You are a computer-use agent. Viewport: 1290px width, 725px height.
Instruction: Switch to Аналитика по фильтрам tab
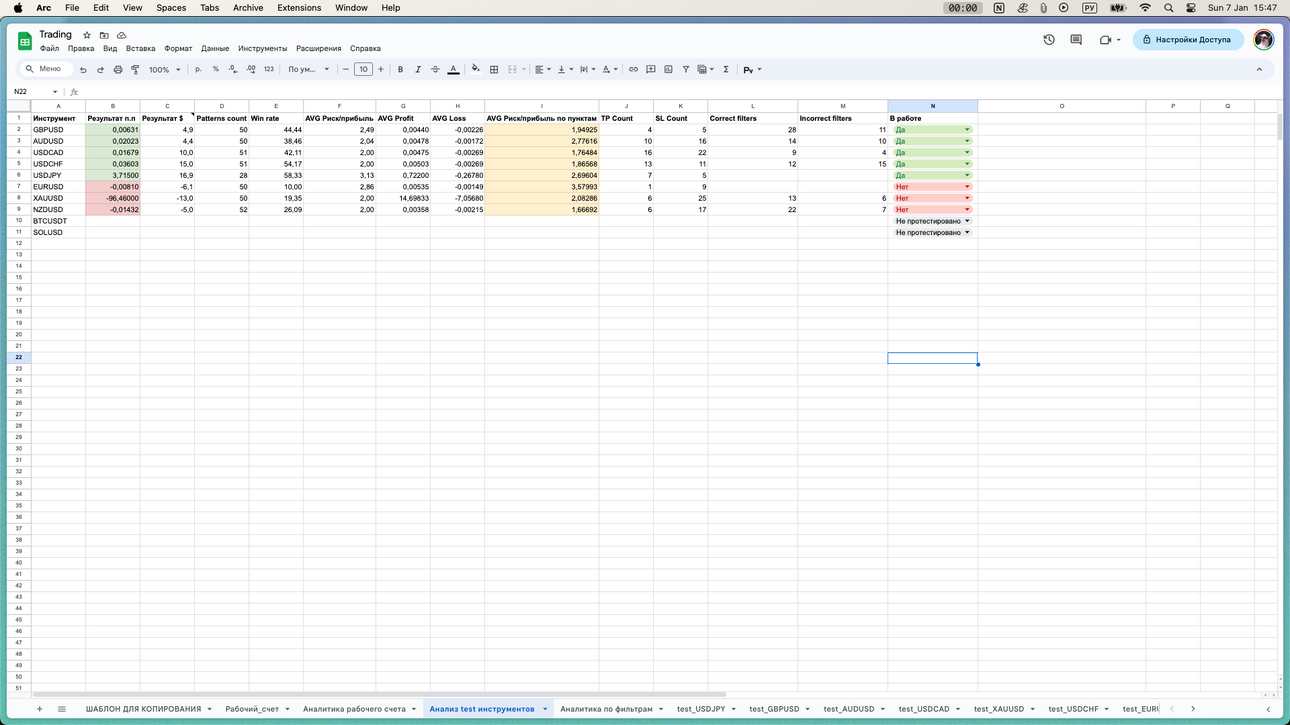click(606, 709)
